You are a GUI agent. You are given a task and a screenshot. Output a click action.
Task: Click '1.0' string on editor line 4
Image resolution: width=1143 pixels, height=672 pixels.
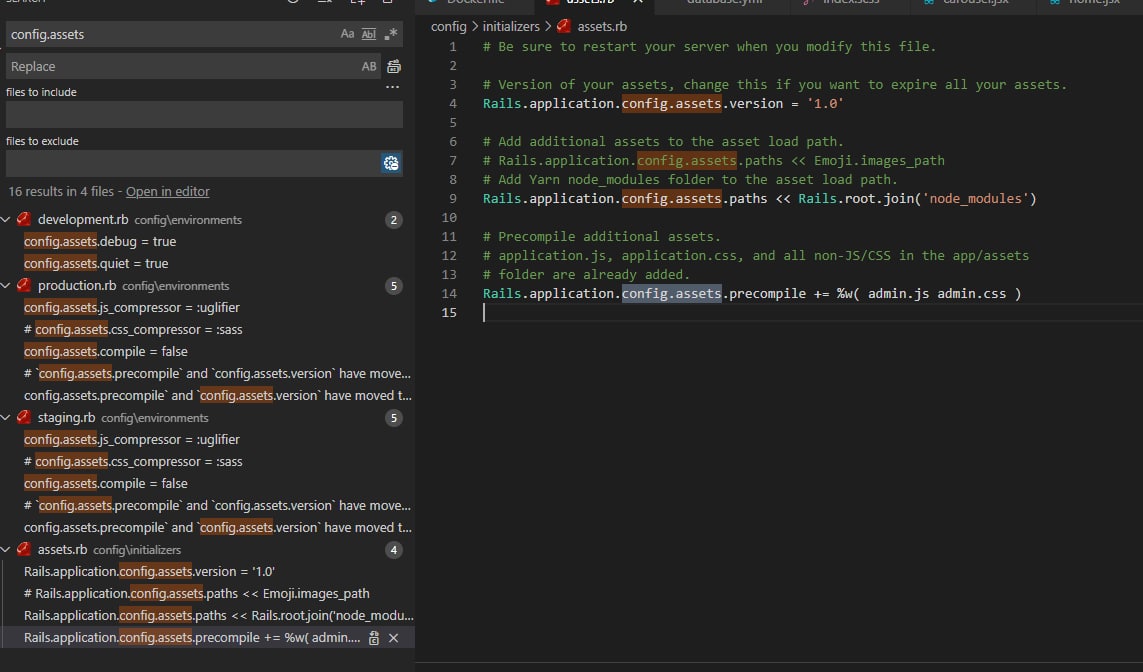825,103
